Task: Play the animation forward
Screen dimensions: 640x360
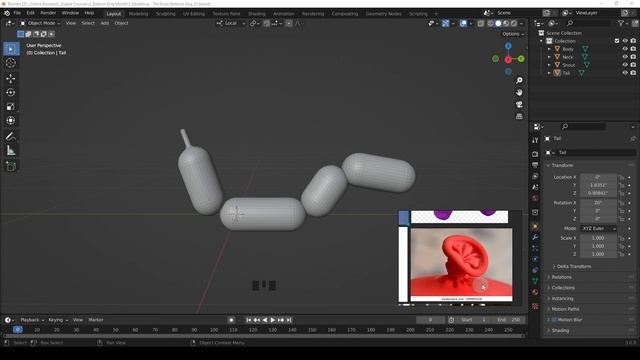Action: 273,320
